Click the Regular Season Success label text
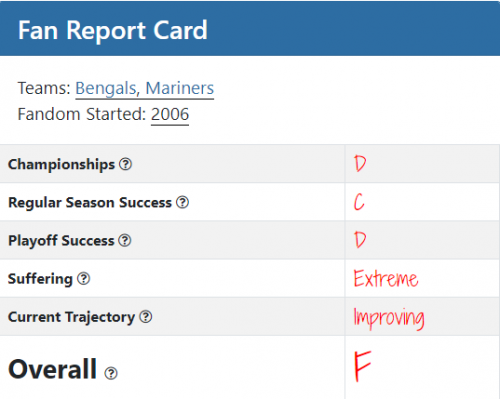 pos(90,202)
